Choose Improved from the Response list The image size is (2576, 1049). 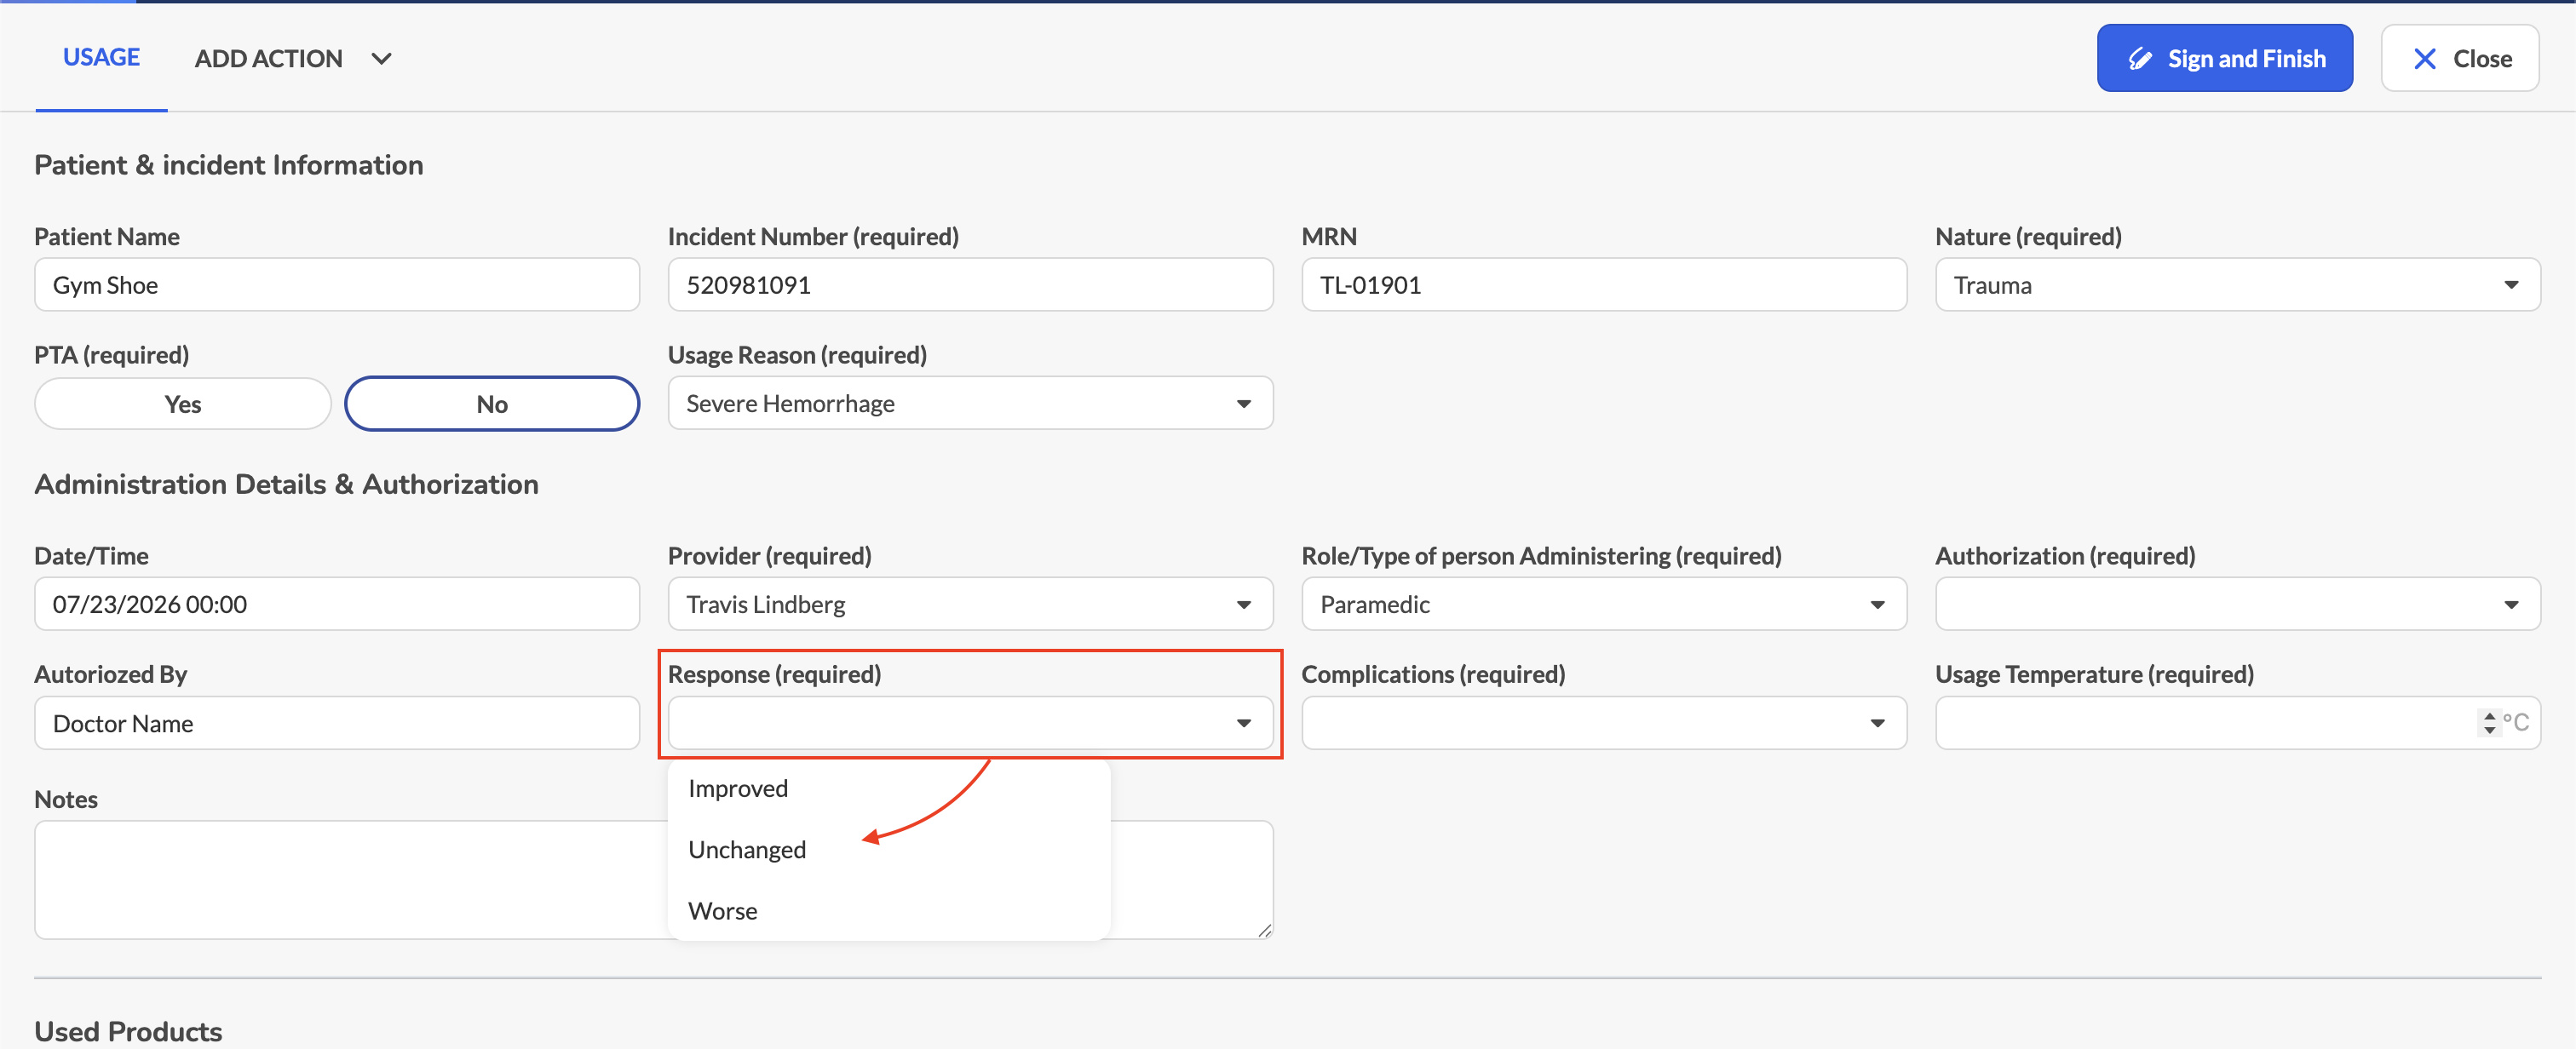888,789
